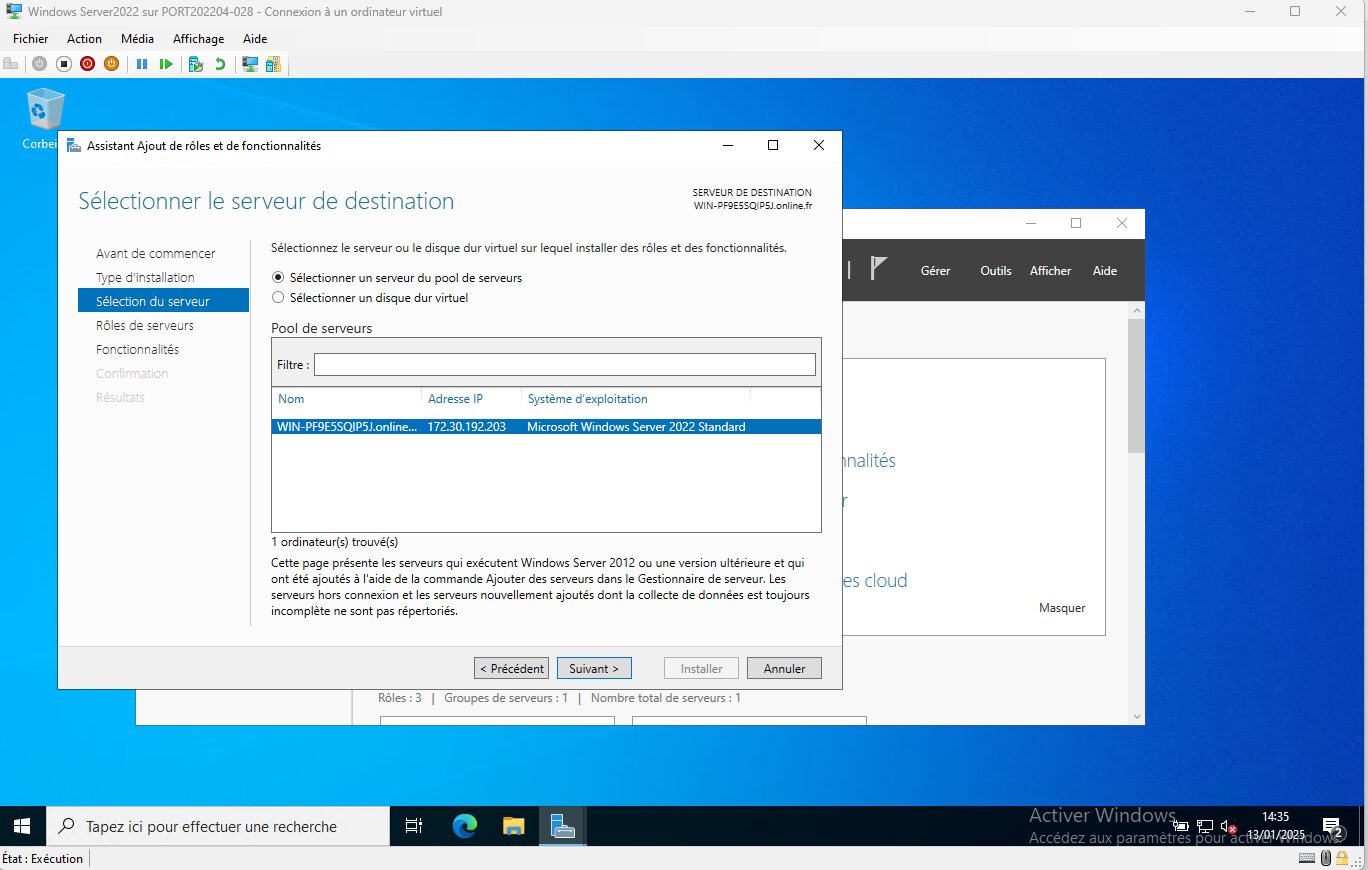The width and height of the screenshot is (1368, 870).
Task: Click the Server Manager vertical scrollbar
Action: (x=1136, y=385)
